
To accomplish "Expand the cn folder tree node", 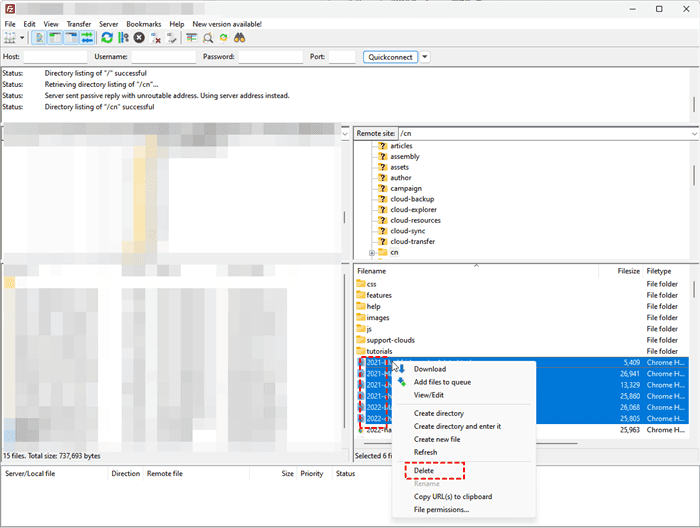I will pyautogui.click(x=372, y=252).
